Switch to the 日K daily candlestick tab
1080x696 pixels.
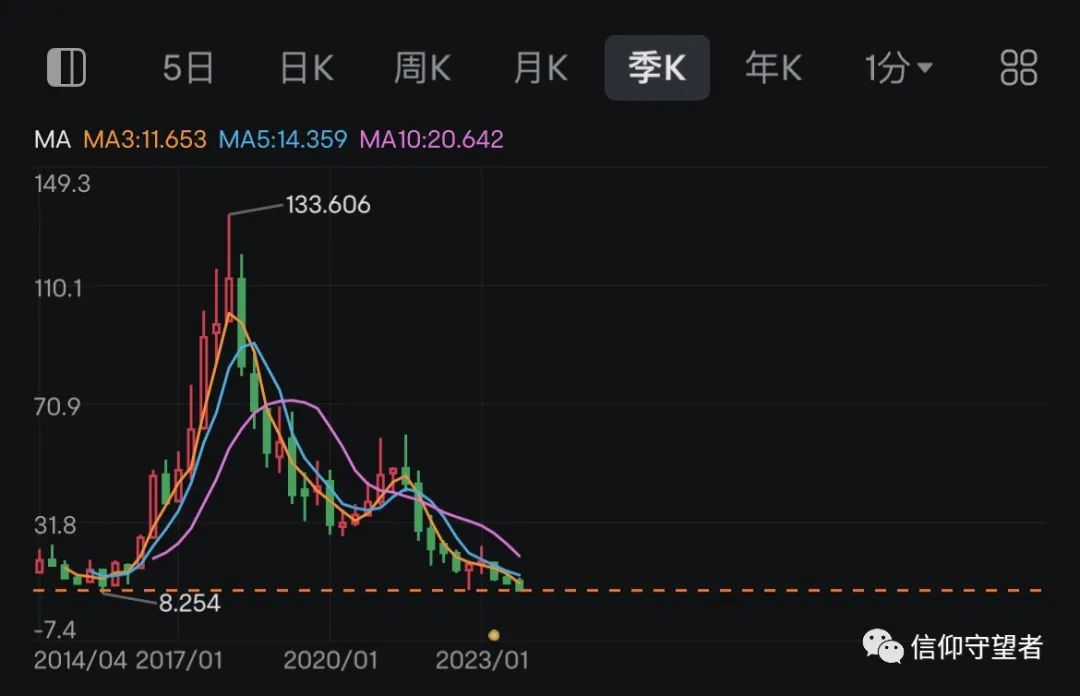307,68
